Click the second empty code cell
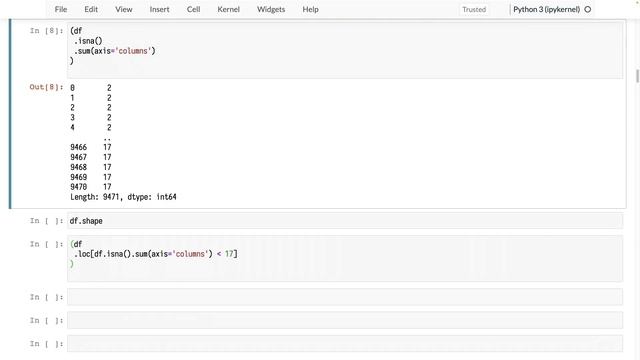 click(345, 320)
